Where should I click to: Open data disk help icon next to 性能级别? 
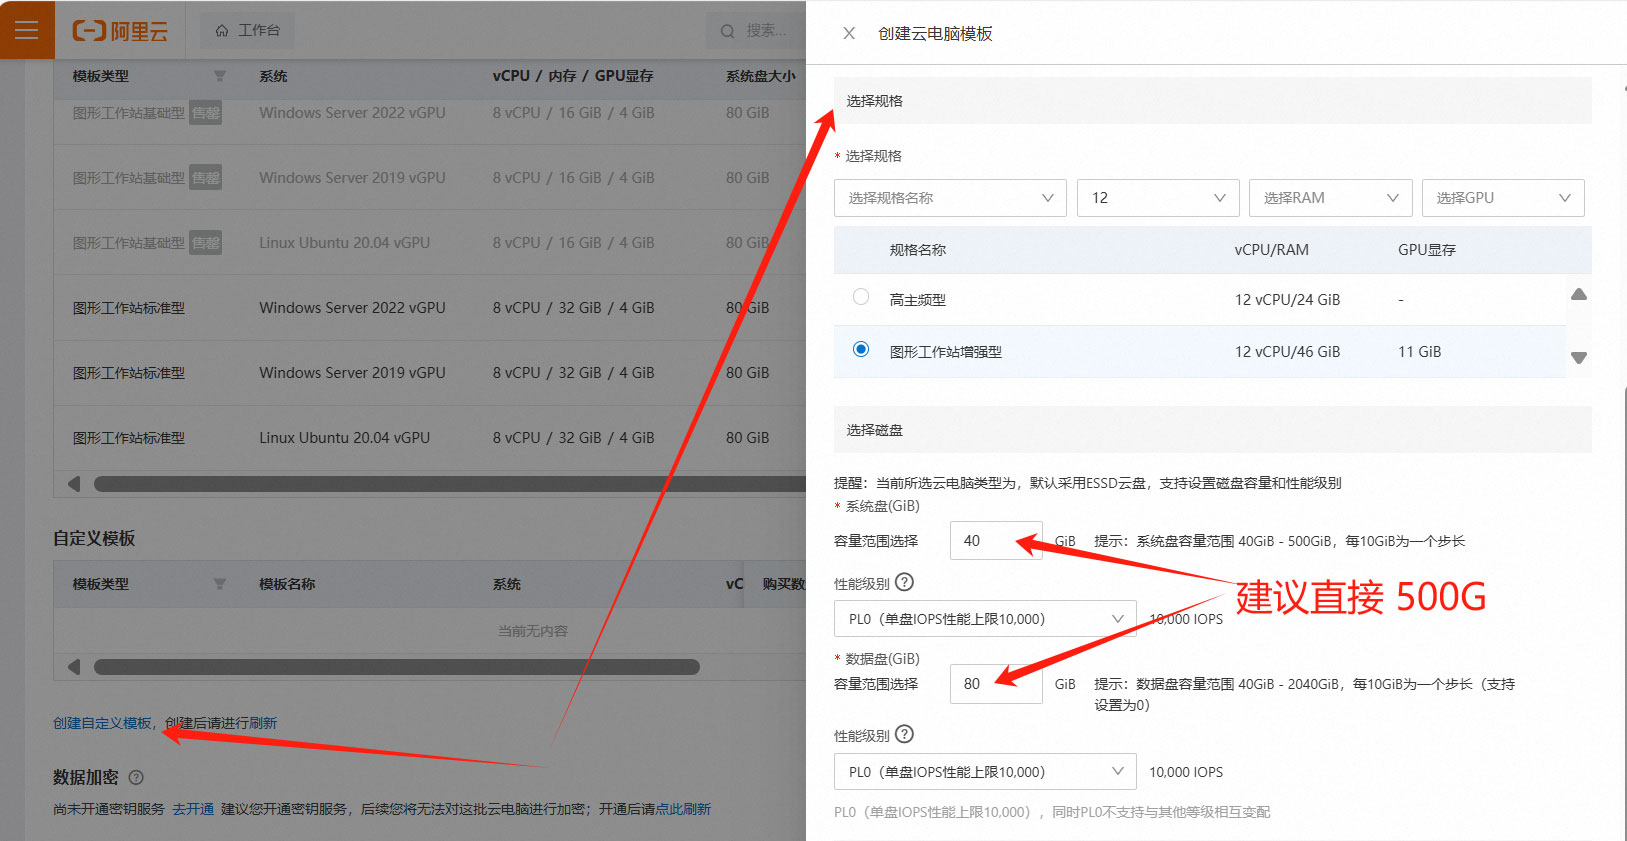click(905, 734)
